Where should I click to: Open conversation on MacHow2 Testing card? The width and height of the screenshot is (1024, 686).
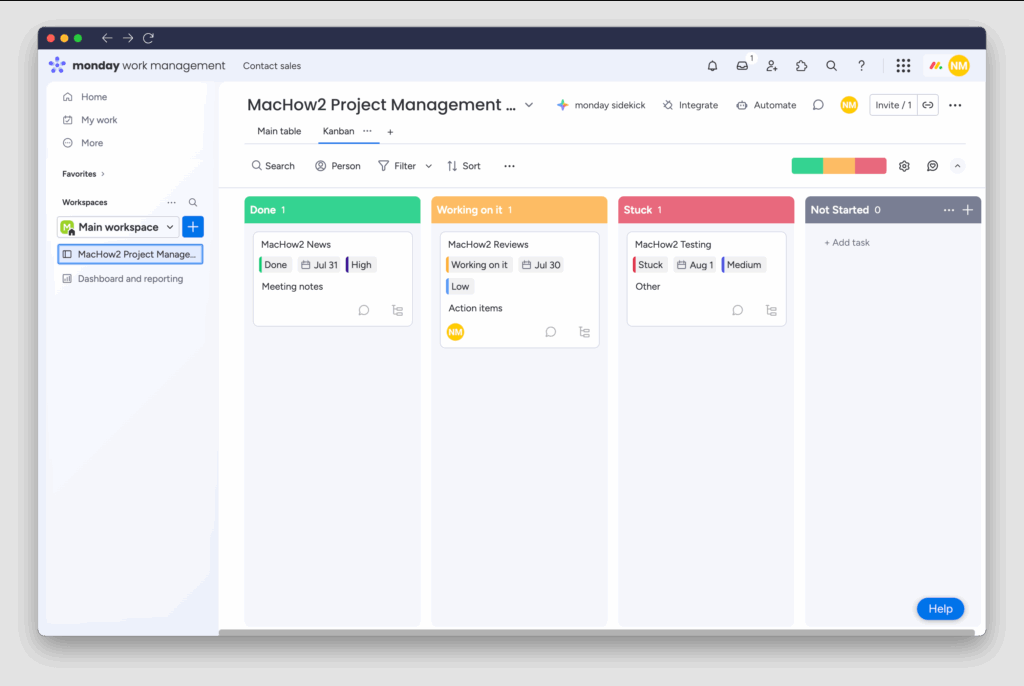(x=737, y=310)
